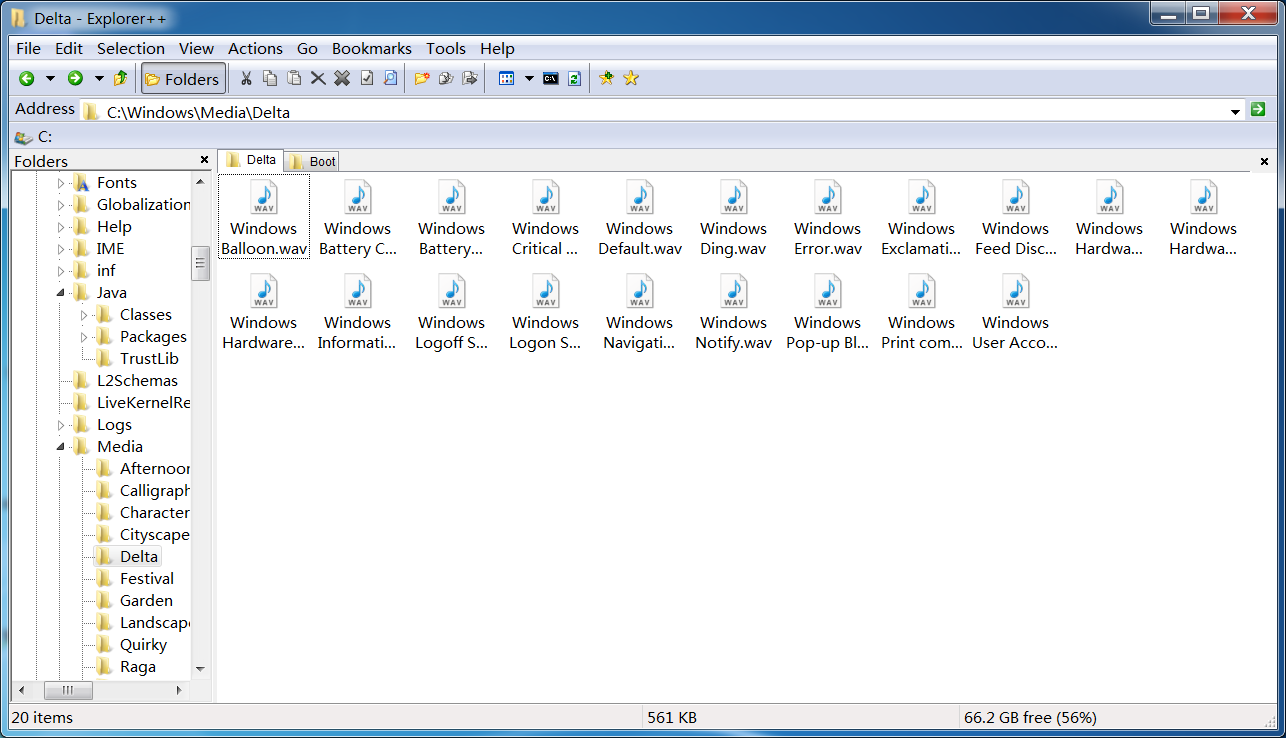This screenshot has height=738, width=1286.
Task: Close the Folders pane with X
Action: [204, 160]
